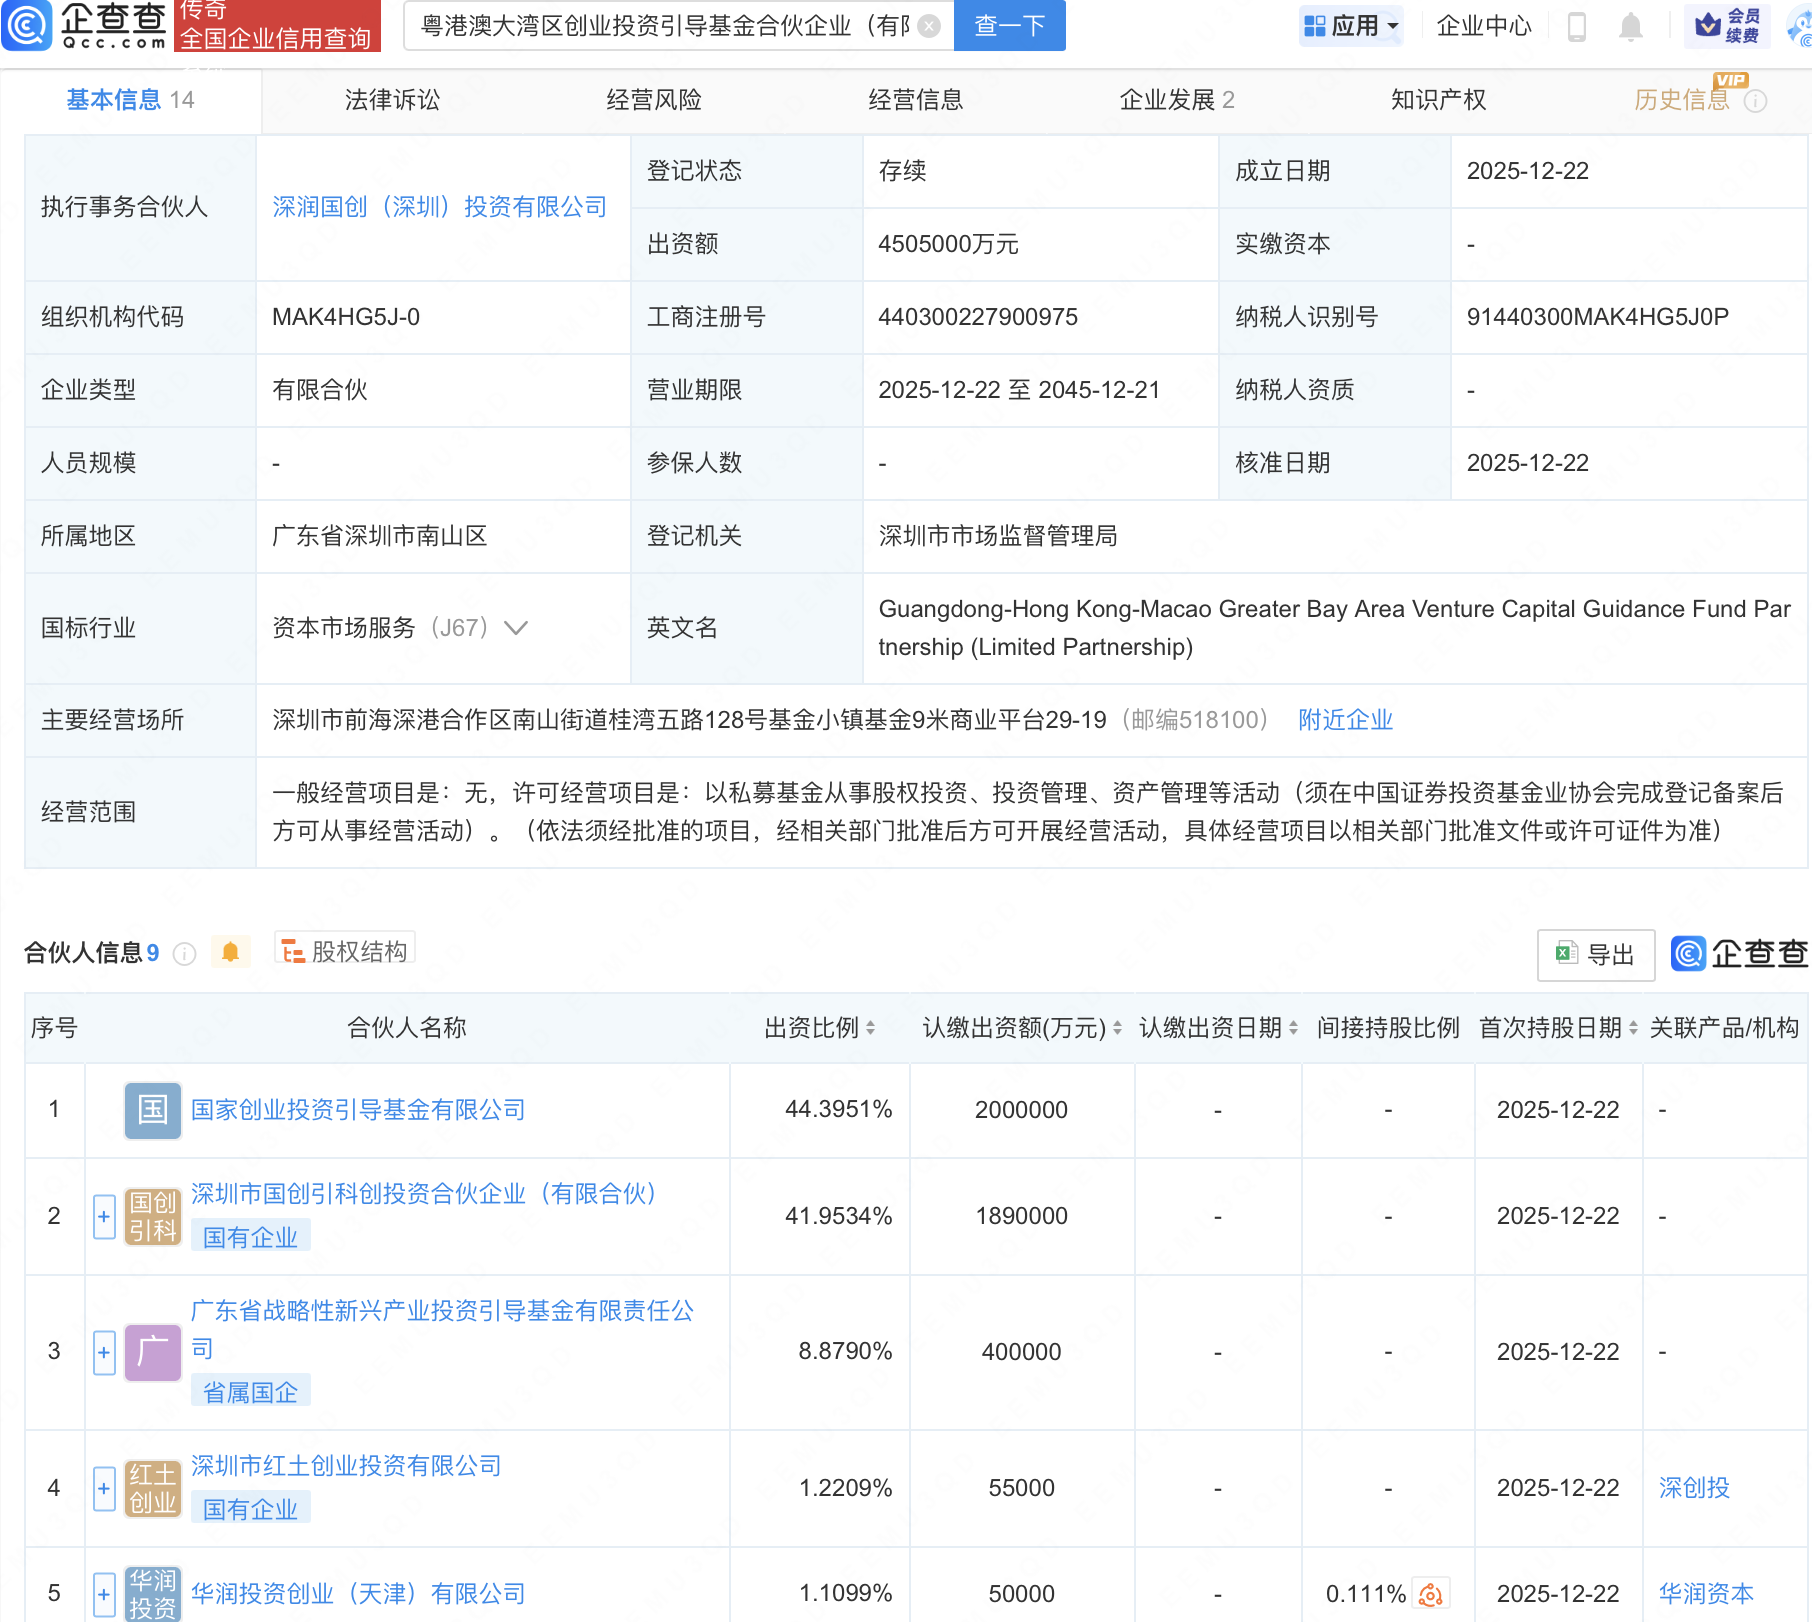Click the indirect shareholding path icon
1812x1622 pixels.
click(x=1431, y=1594)
